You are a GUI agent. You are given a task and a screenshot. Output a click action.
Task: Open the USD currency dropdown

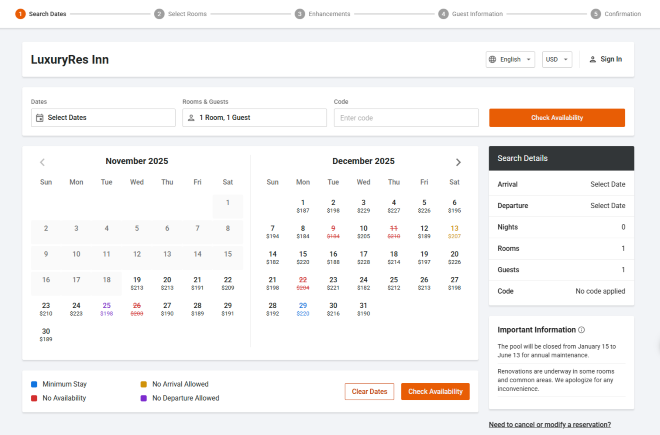(557, 59)
